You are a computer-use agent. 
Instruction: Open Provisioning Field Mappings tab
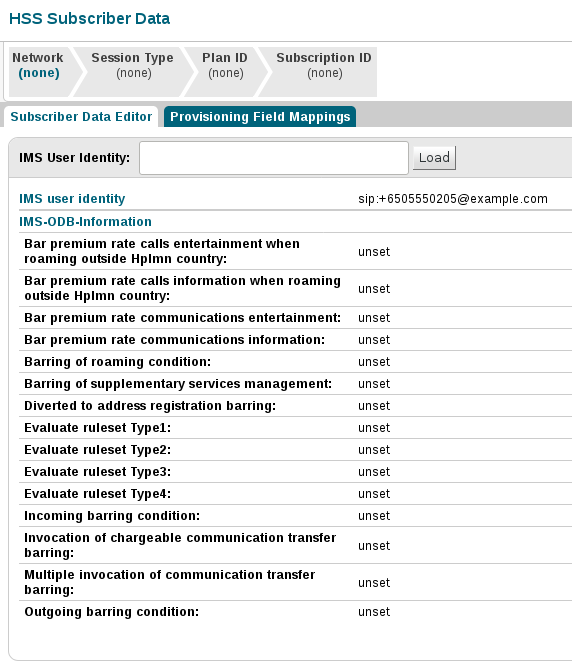pos(260,117)
